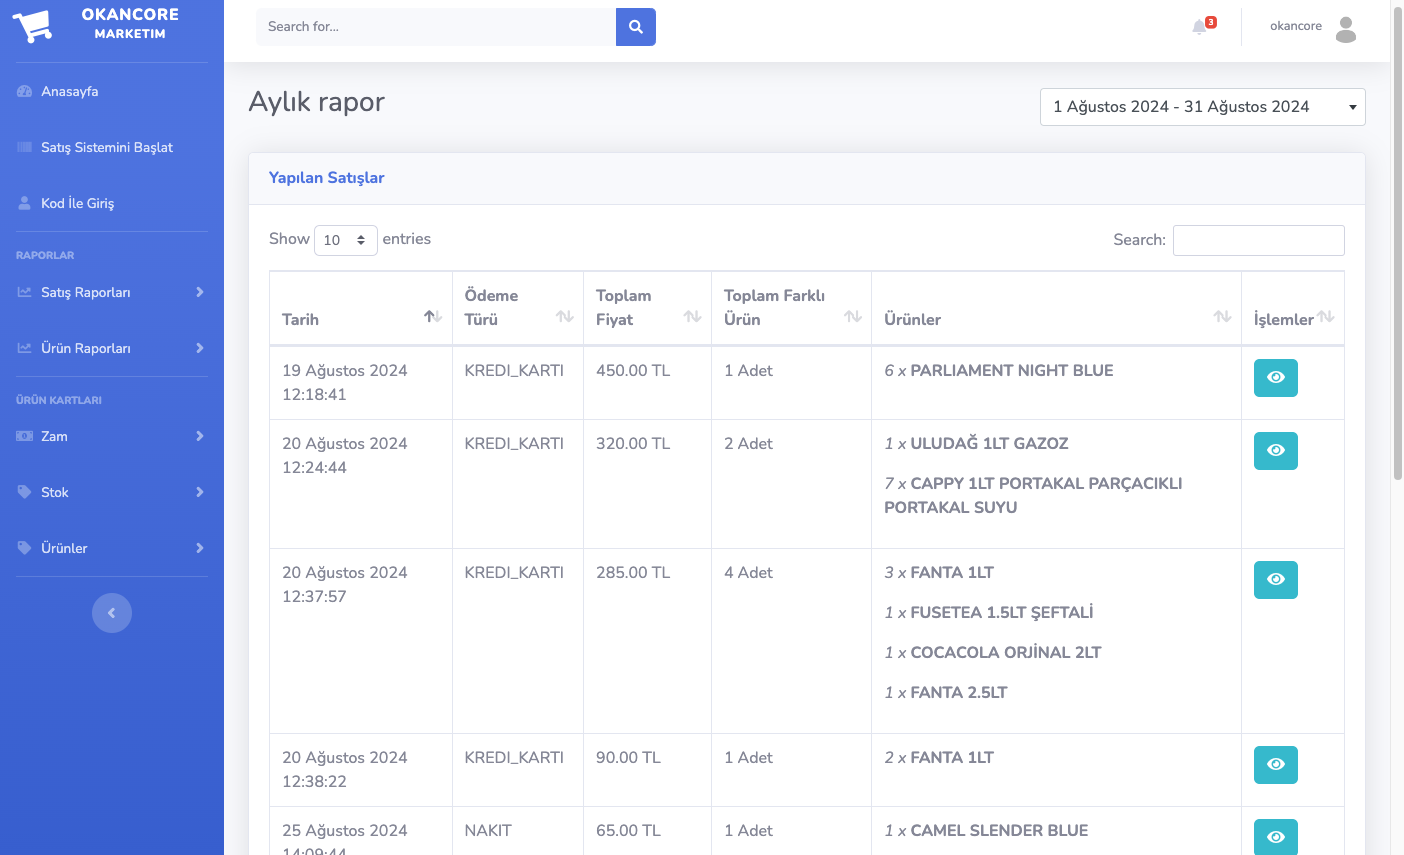The image size is (1404, 855).
Task: Open Kod İle Giriş menu item
Action: [x=112, y=203]
